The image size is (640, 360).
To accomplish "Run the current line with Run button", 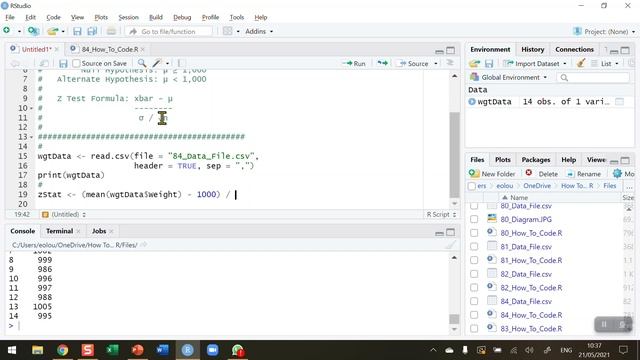I will pyautogui.click(x=354, y=63).
